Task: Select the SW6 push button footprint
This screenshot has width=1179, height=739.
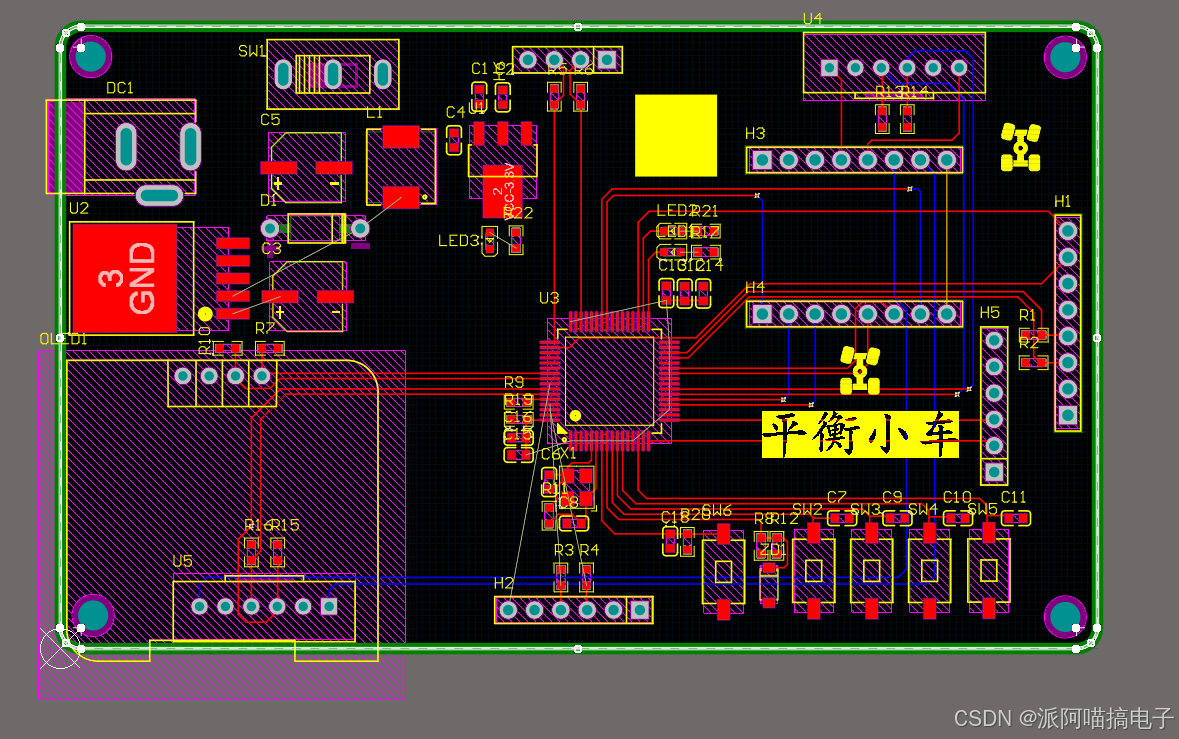Action: (x=723, y=572)
